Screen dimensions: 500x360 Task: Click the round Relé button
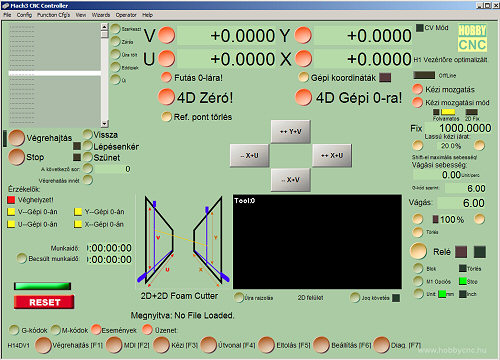(x=418, y=251)
